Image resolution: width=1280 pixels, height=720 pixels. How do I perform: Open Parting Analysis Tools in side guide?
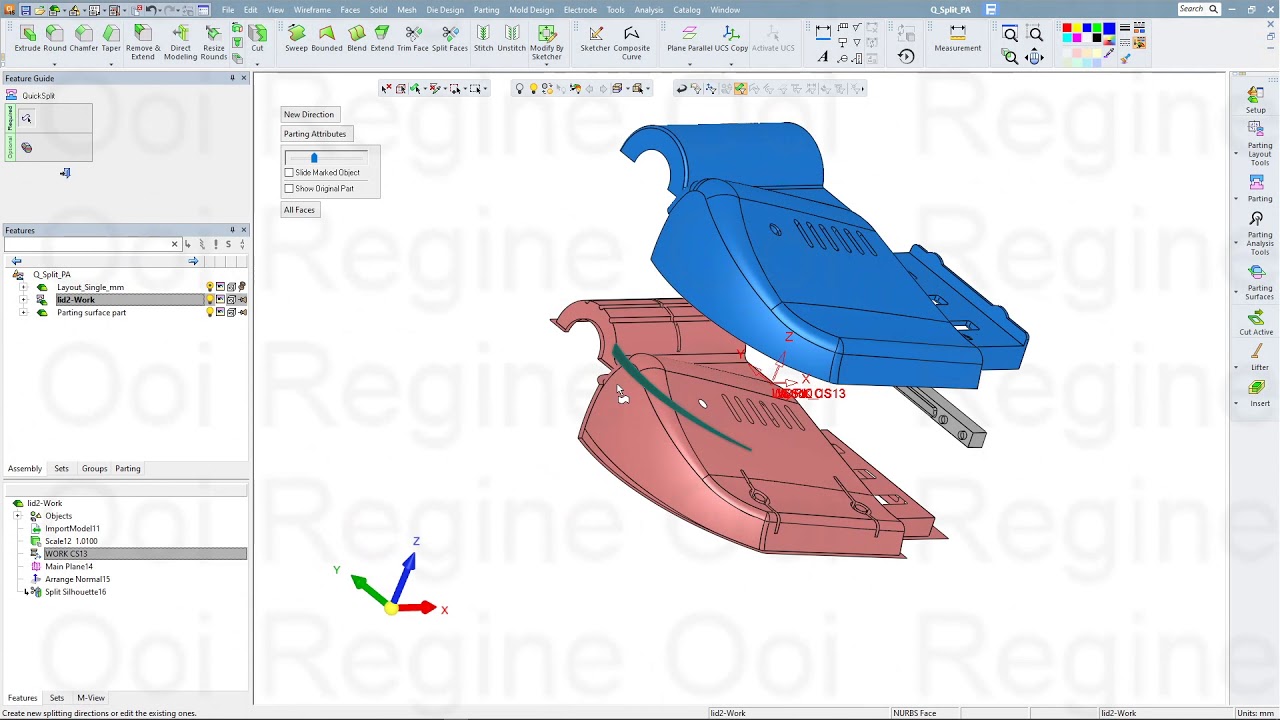coord(1258,233)
